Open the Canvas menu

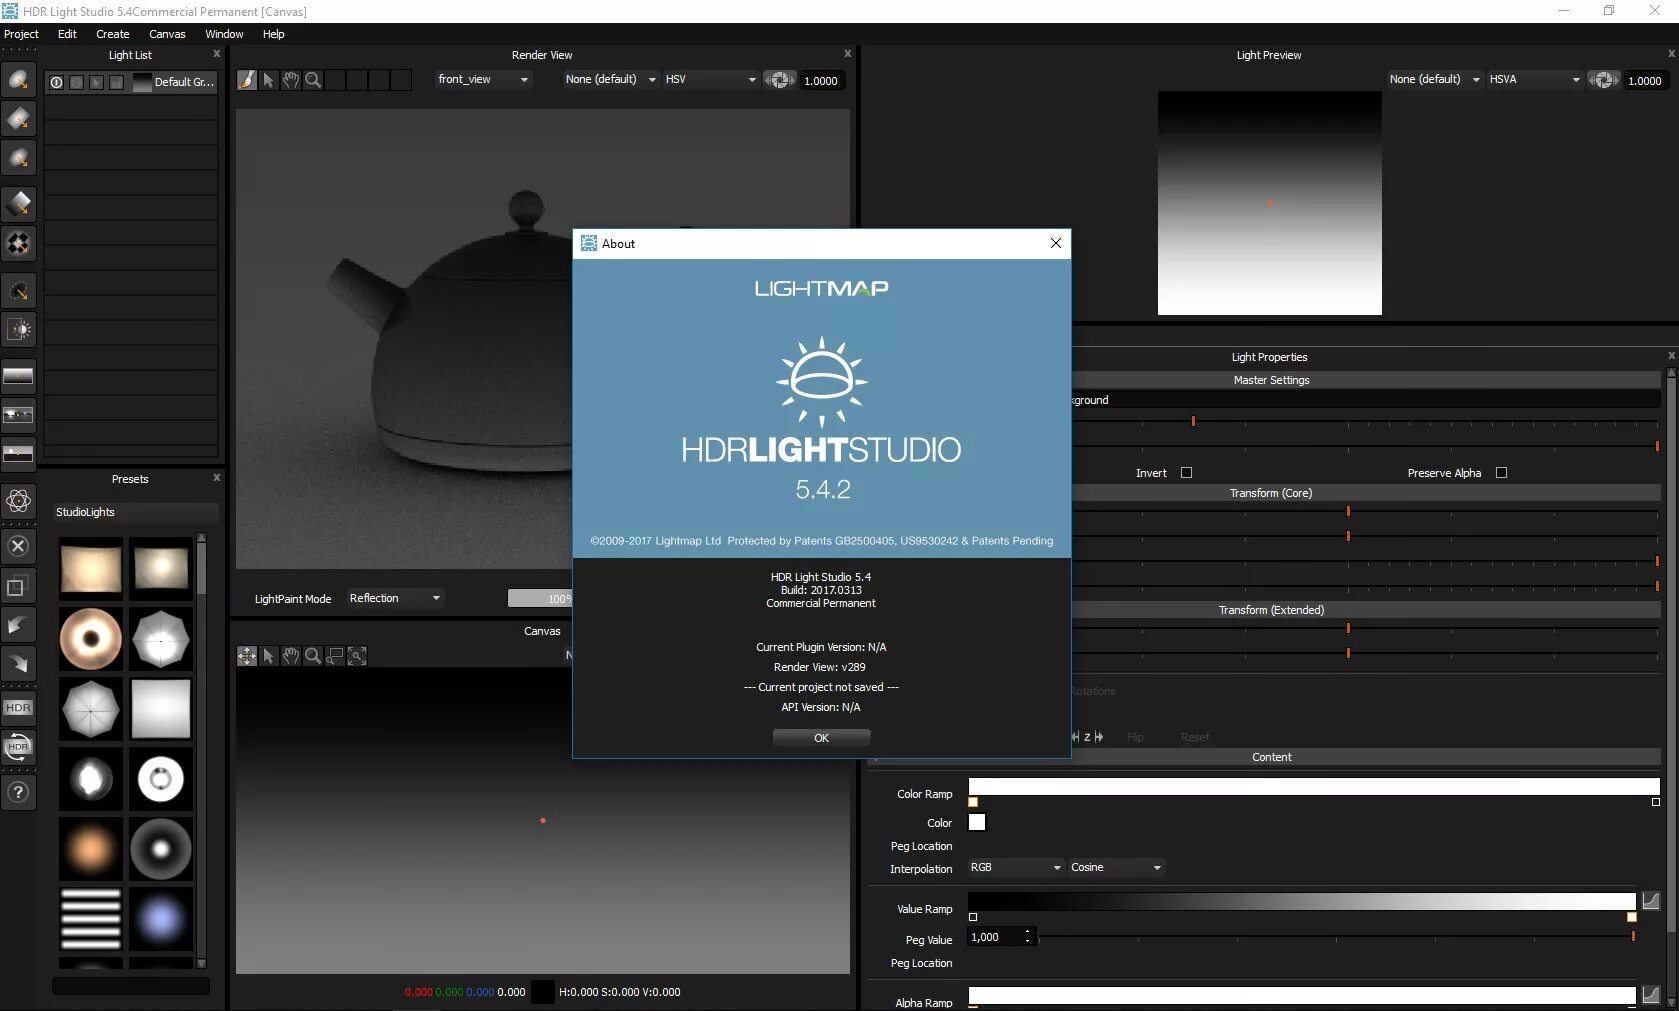(167, 34)
